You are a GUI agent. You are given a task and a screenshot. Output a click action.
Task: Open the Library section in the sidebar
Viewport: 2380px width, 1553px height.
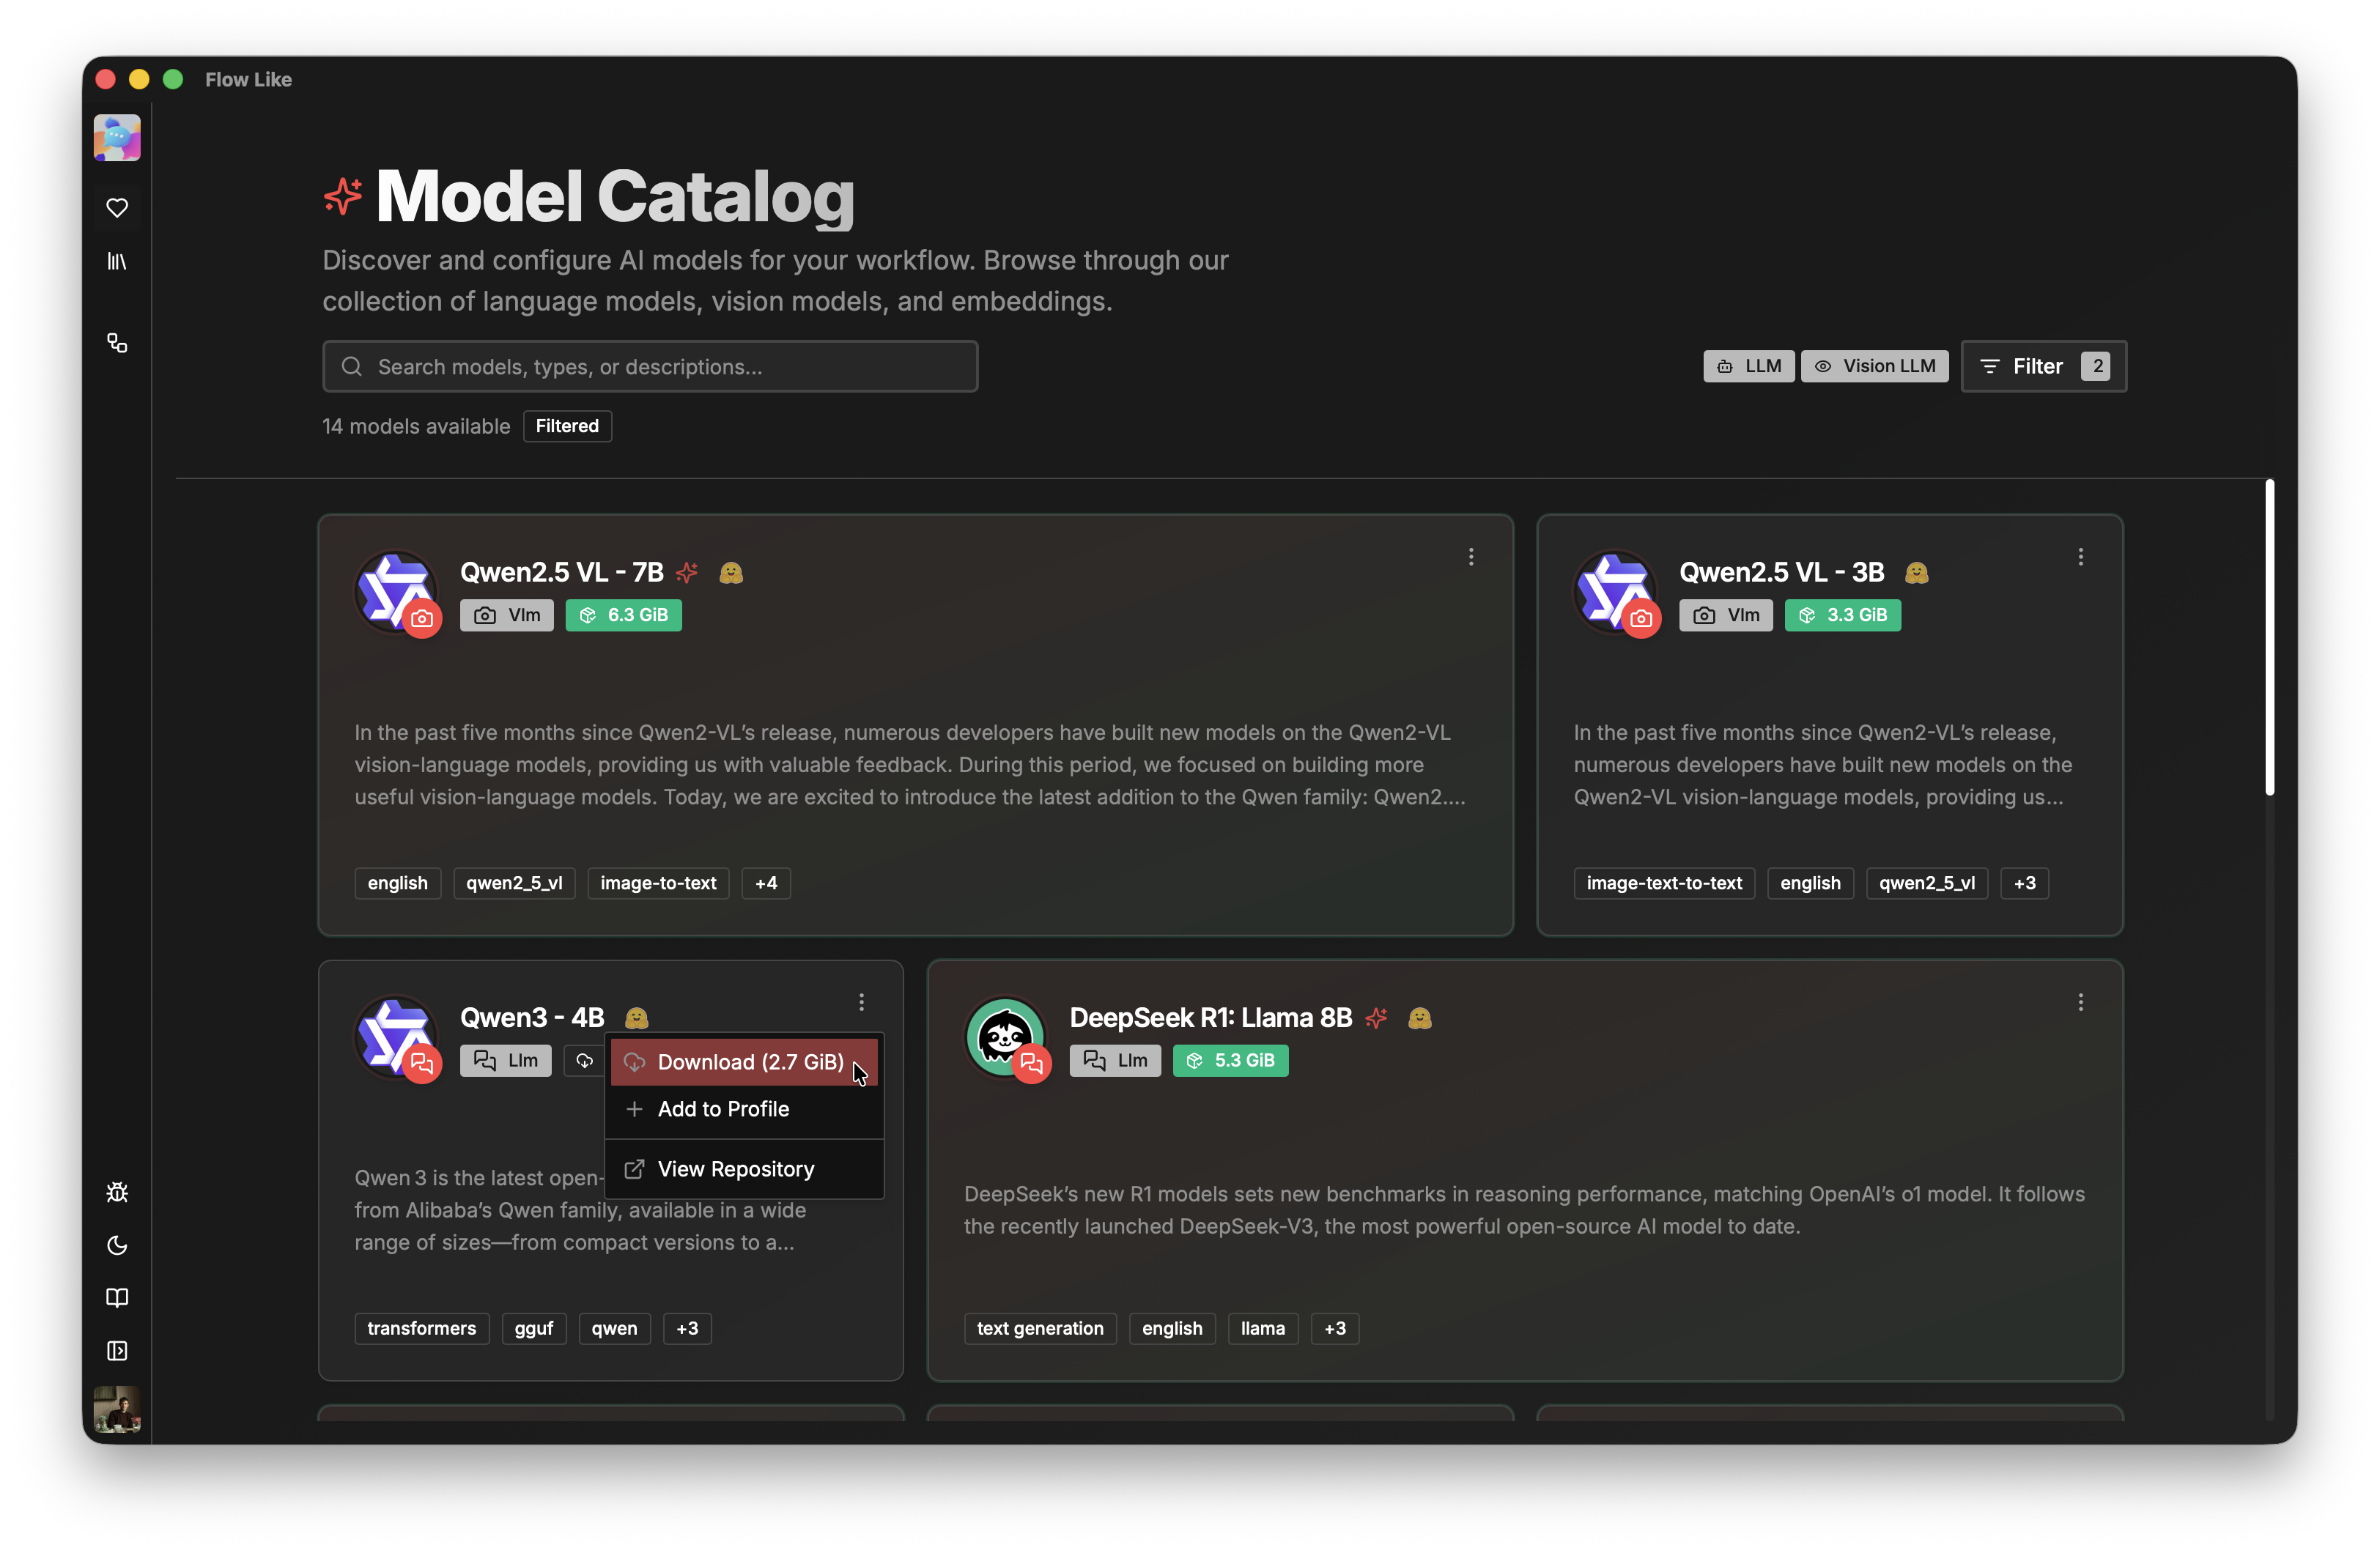tap(117, 262)
